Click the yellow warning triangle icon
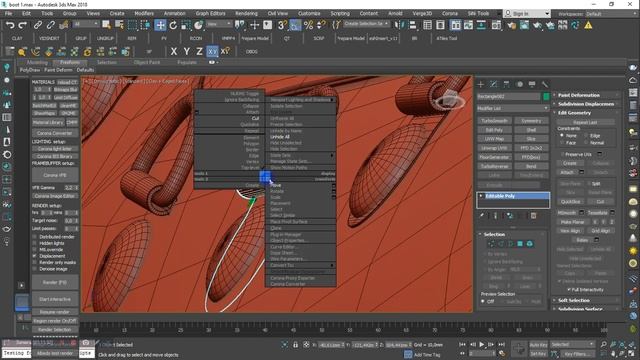Screen dimensions: 640x360 tap(588, 25)
